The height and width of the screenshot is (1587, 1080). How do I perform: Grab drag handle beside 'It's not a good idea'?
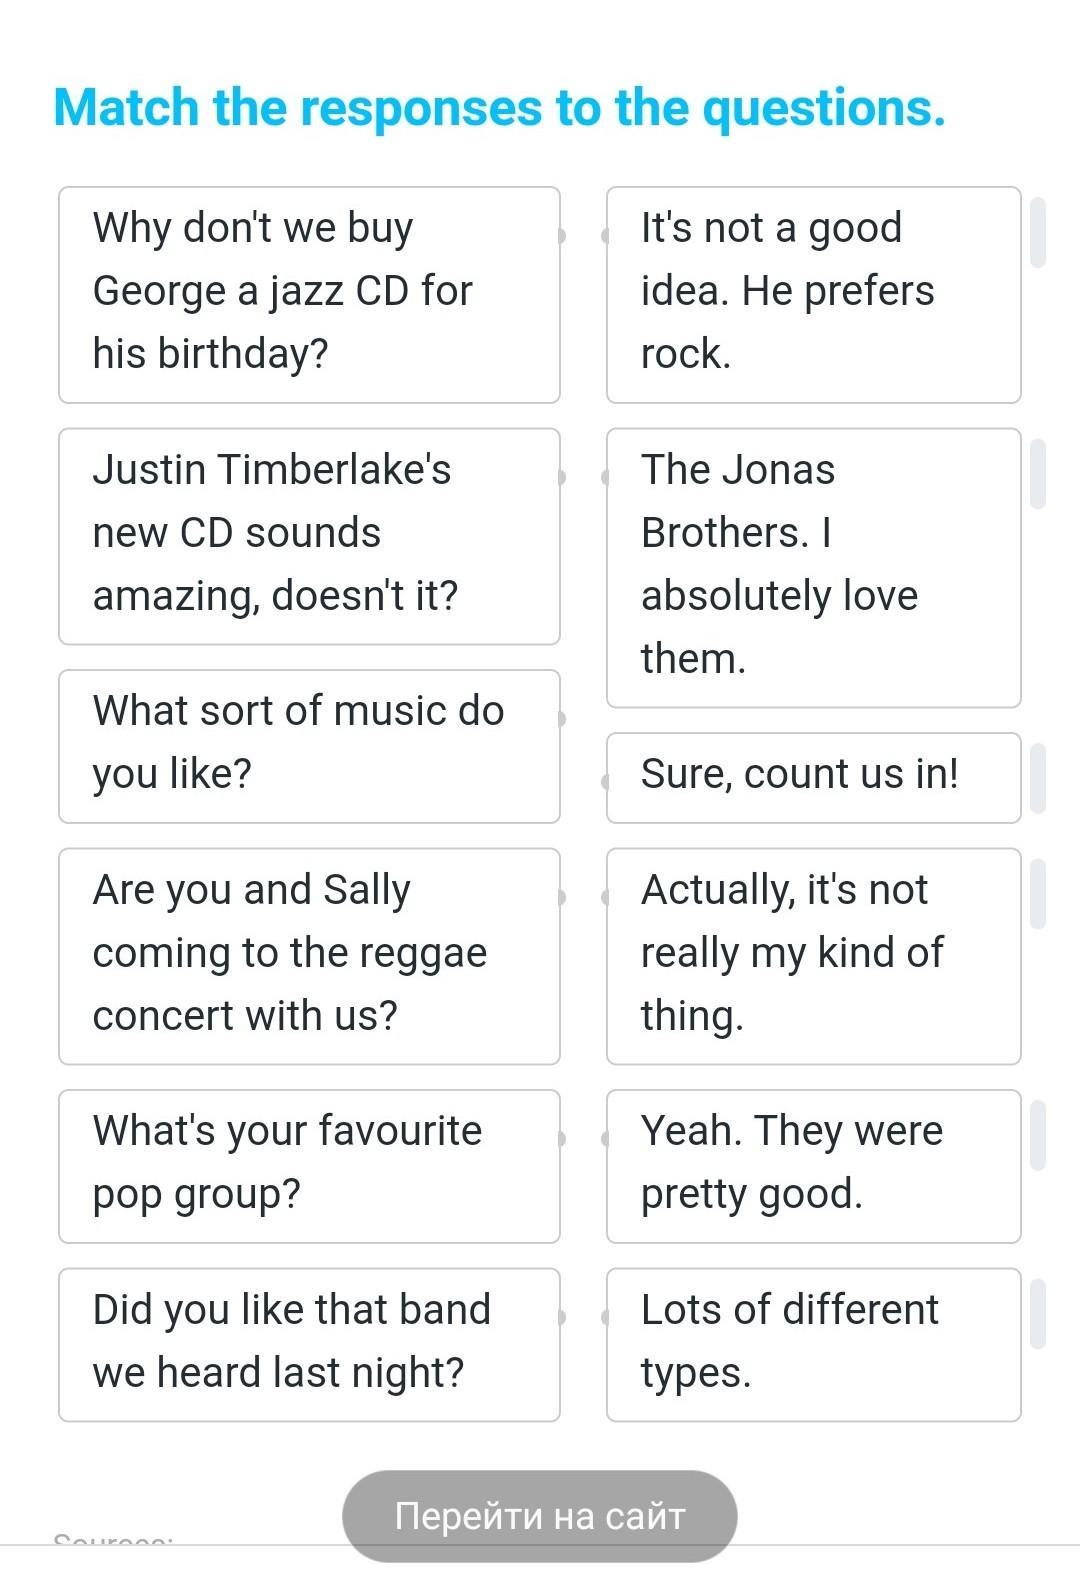coord(1038,232)
